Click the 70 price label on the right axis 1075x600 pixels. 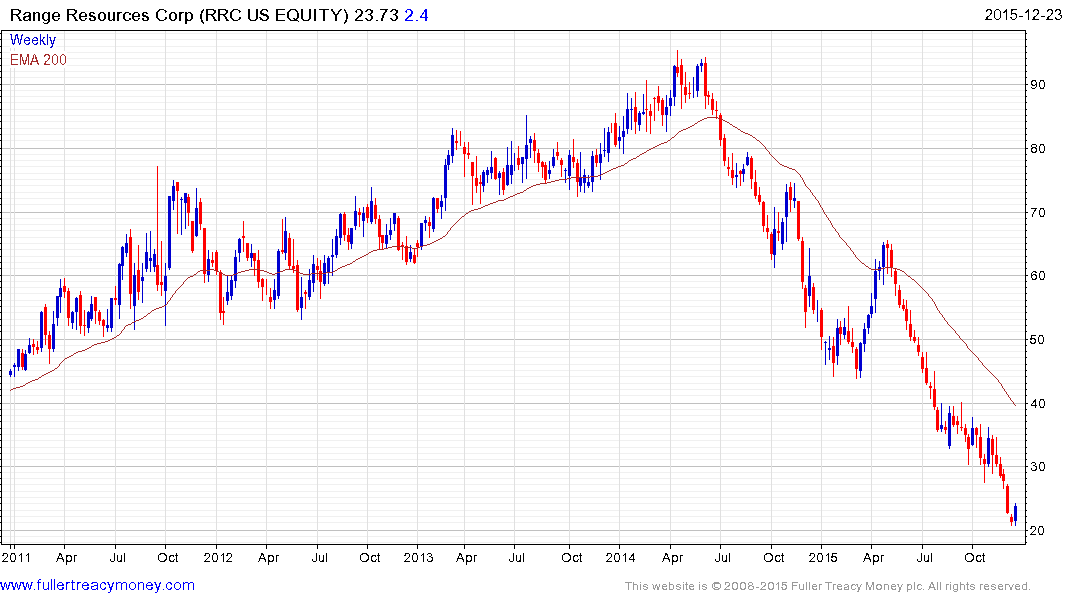pos(1045,213)
